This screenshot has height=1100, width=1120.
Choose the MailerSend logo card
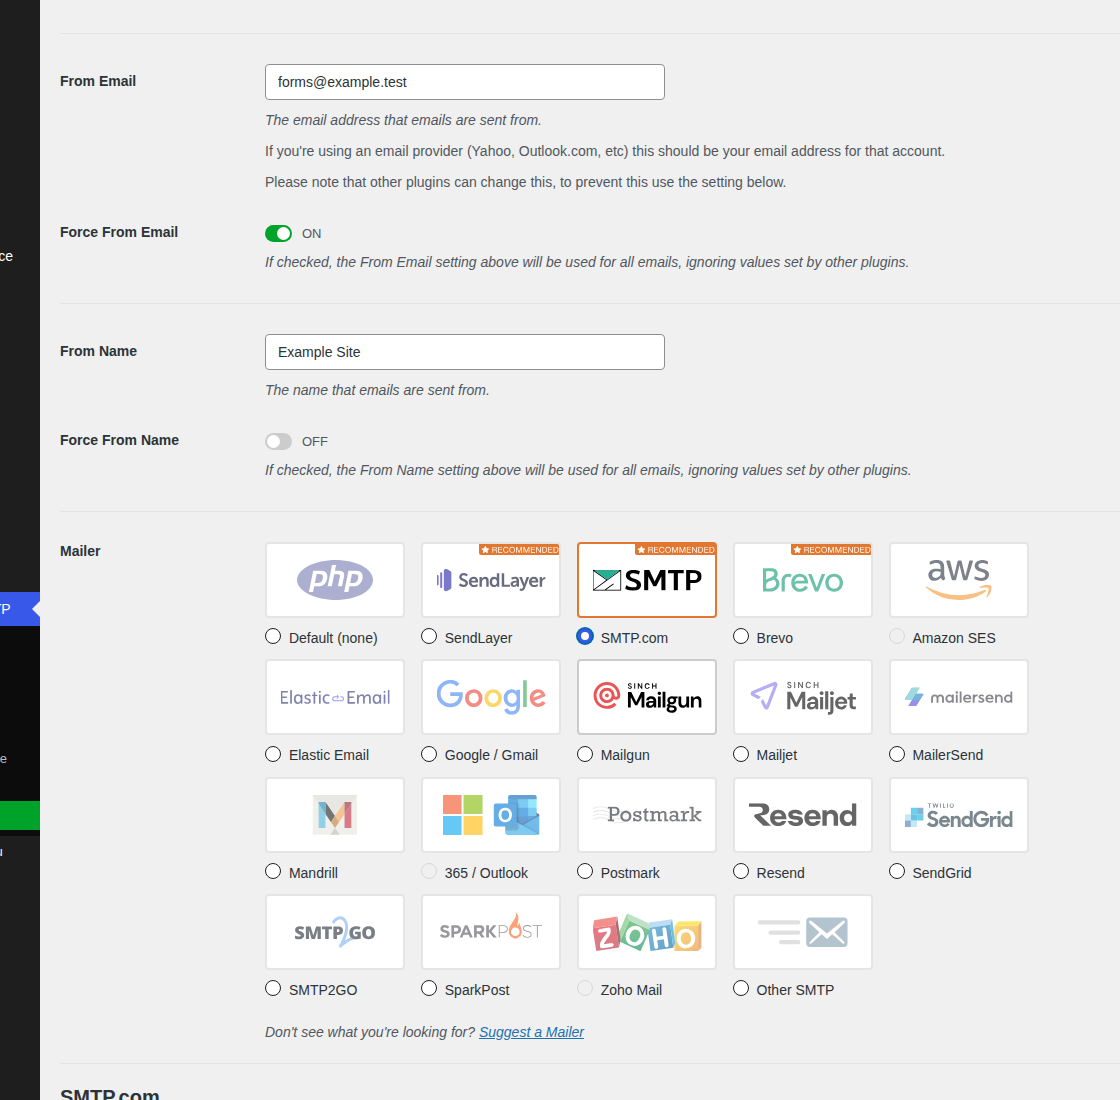[x=959, y=697]
